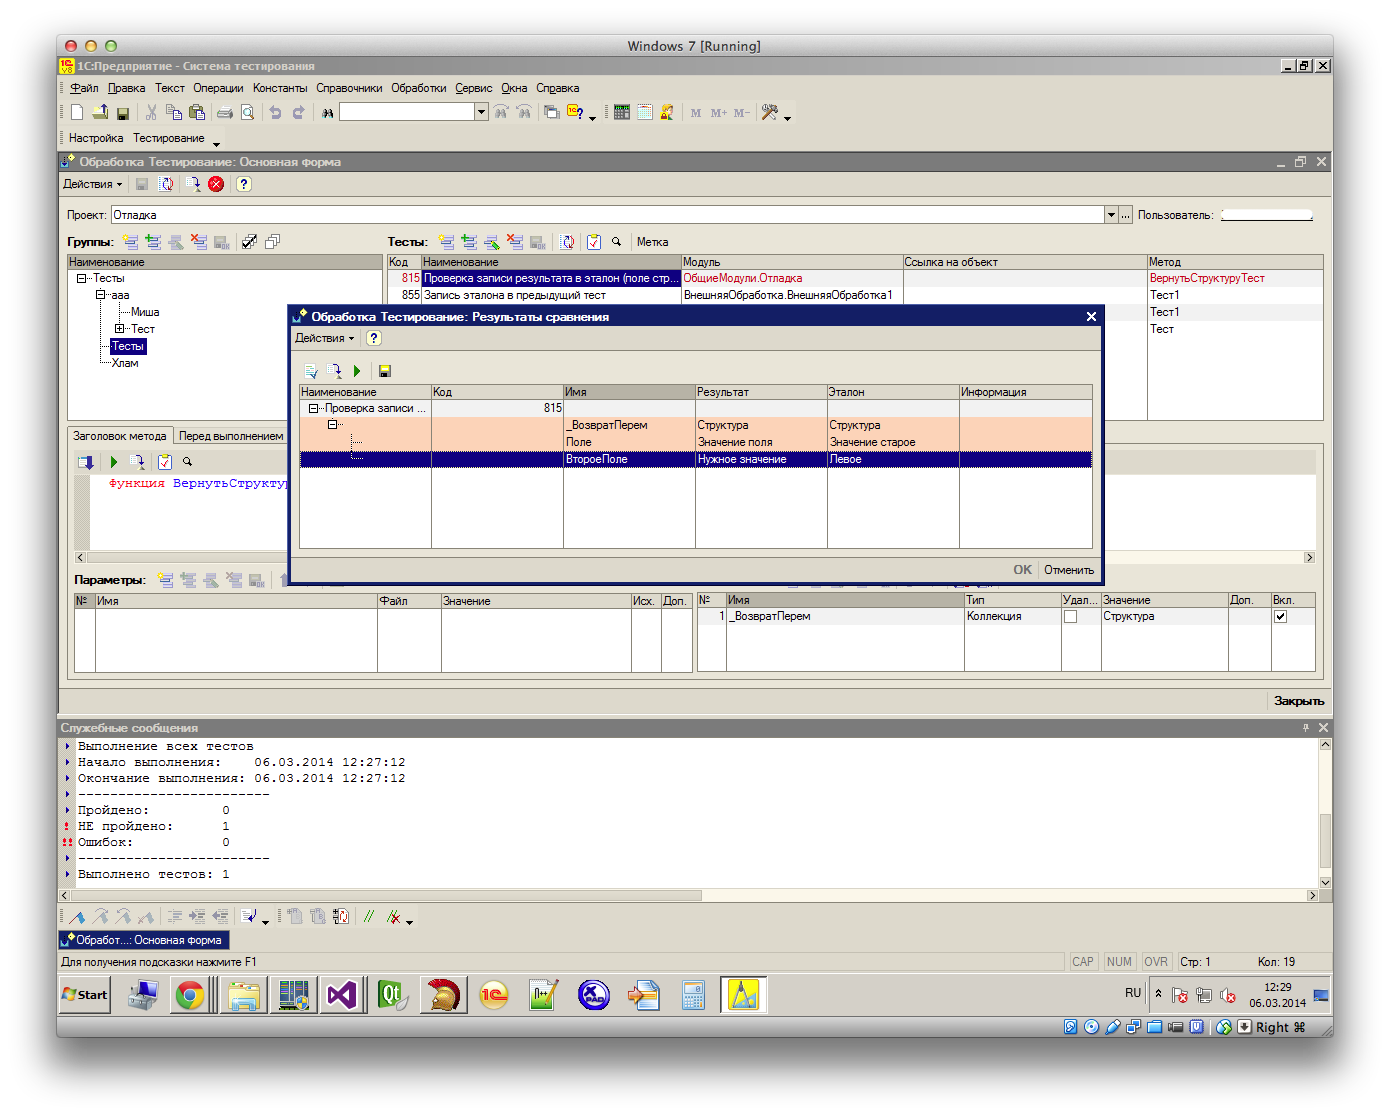The height and width of the screenshot is (1116, 1390).
Task: Select the Миша tree item
Action: (x=145, y=312)
